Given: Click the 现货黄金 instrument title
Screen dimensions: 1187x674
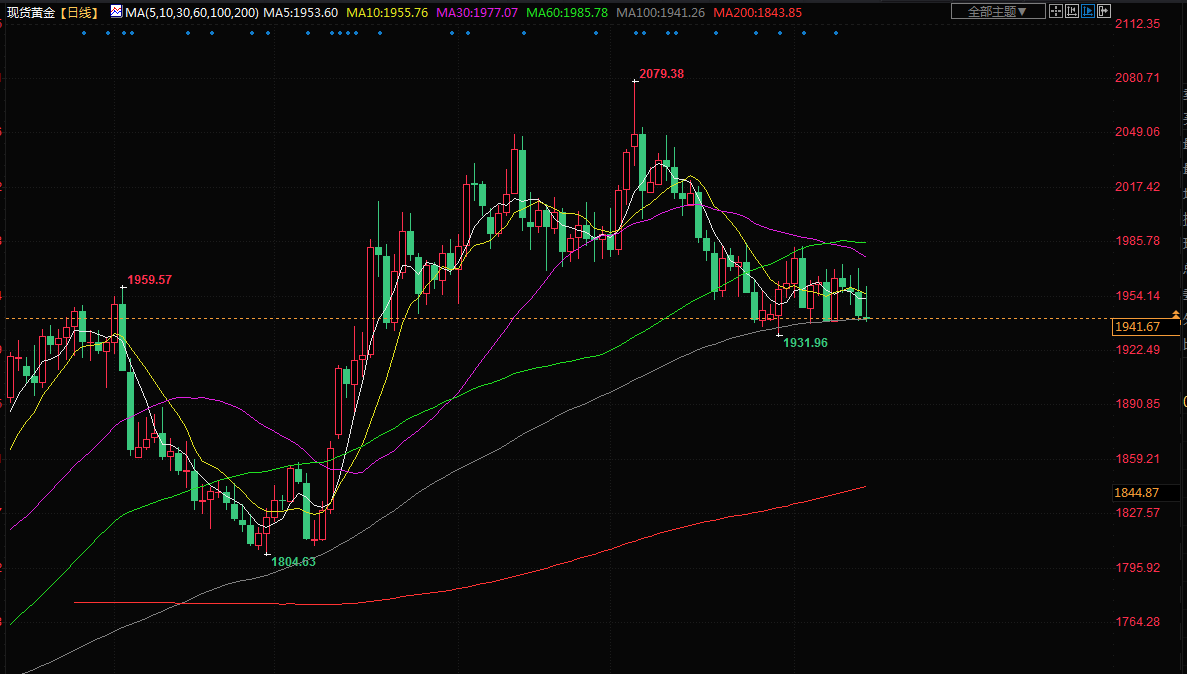Looking at the screenshot, I should click(x=30, y=12).
